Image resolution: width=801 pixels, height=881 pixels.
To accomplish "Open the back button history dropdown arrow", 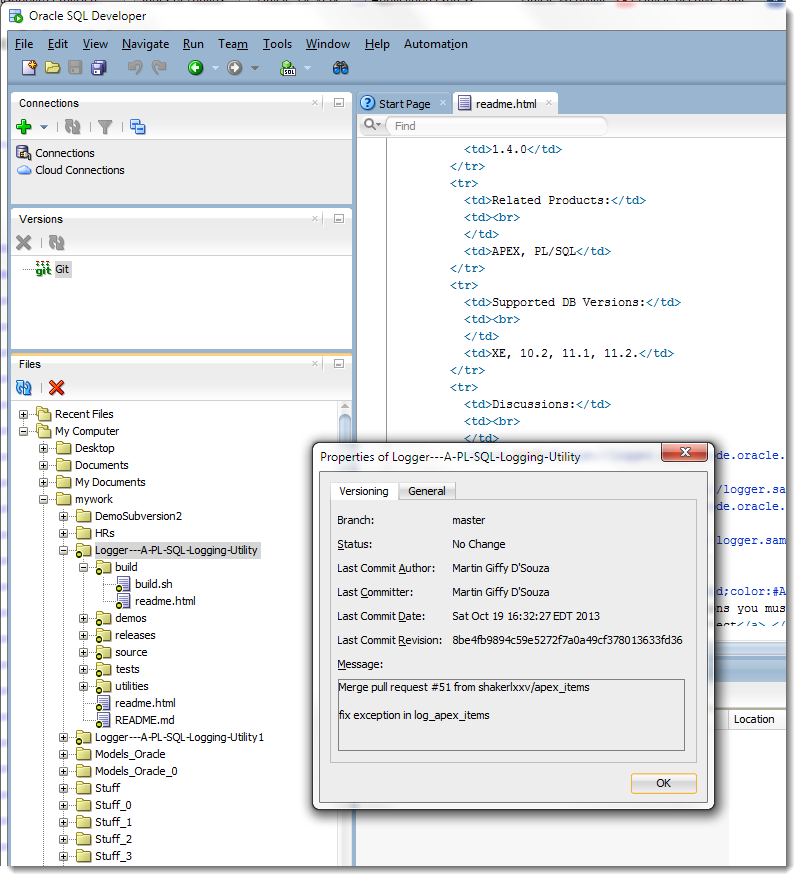I will 215,69.
